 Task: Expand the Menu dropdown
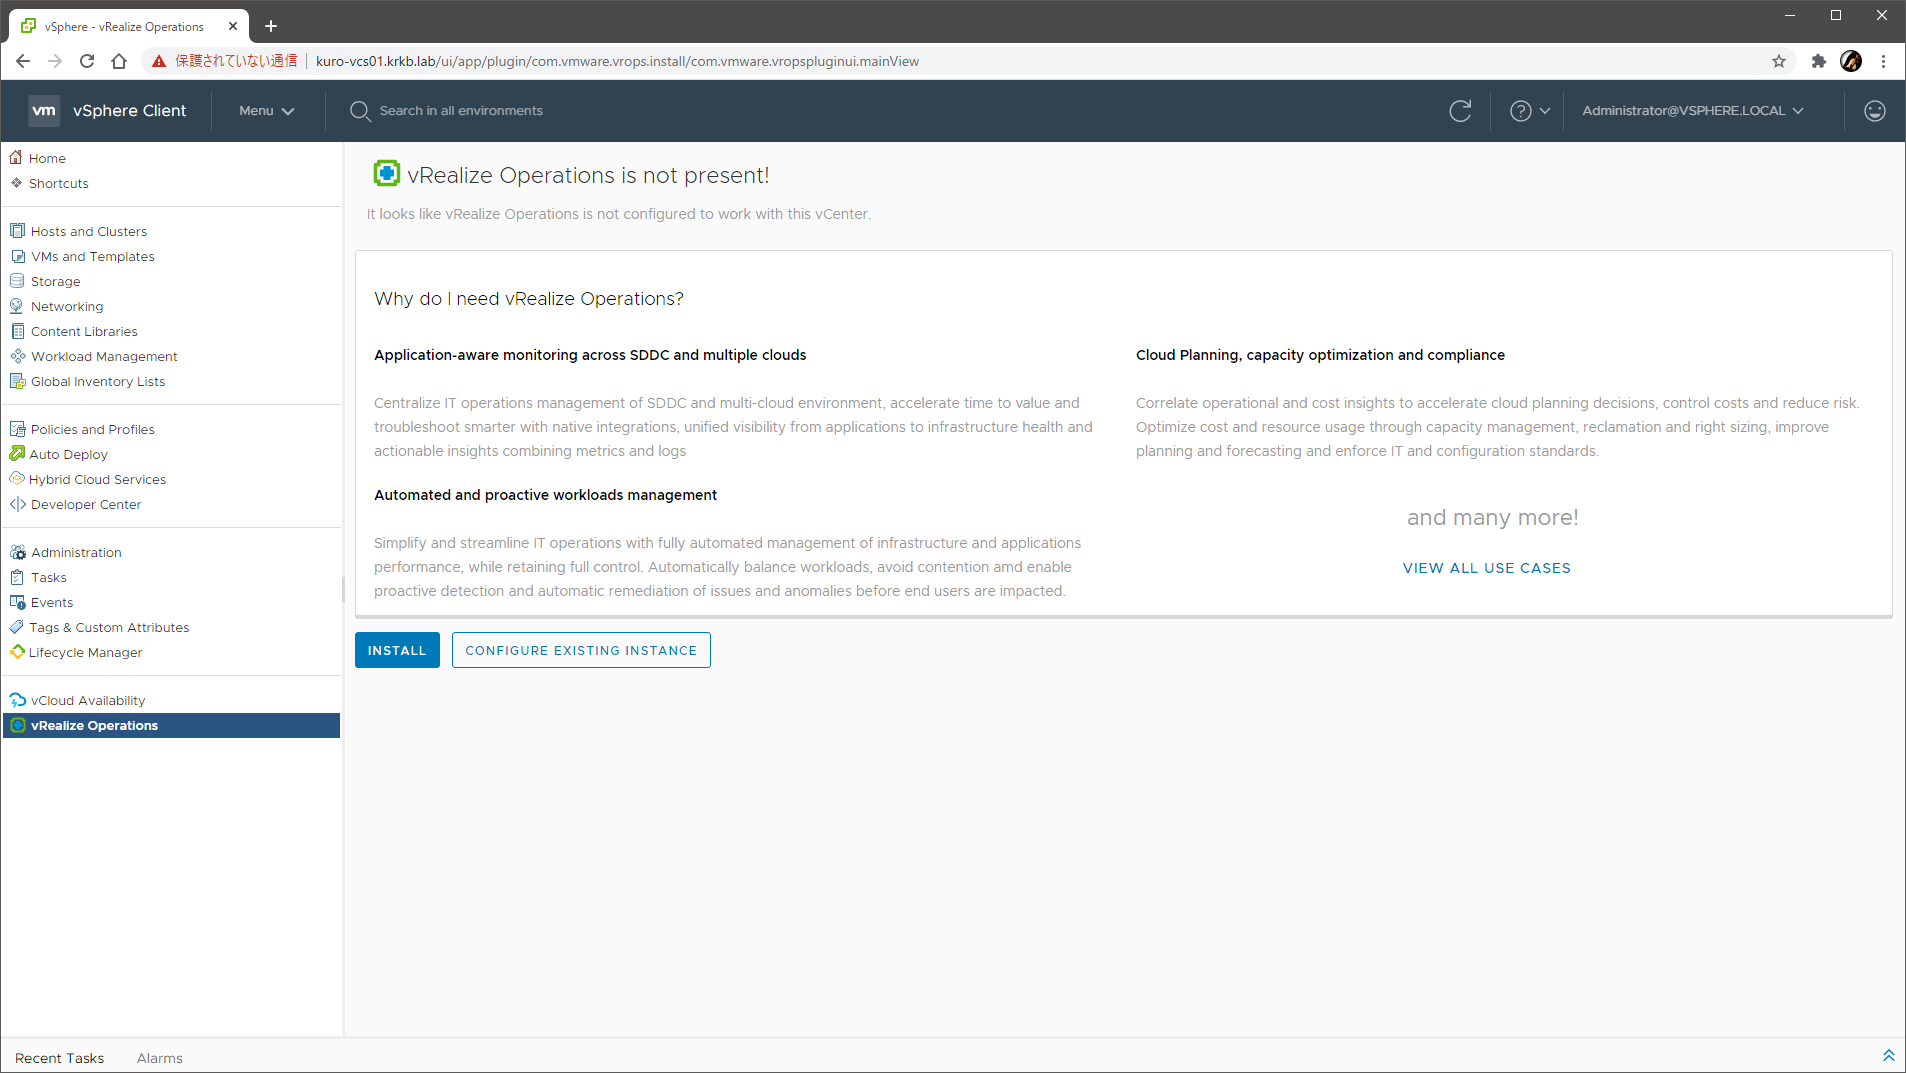266,111
